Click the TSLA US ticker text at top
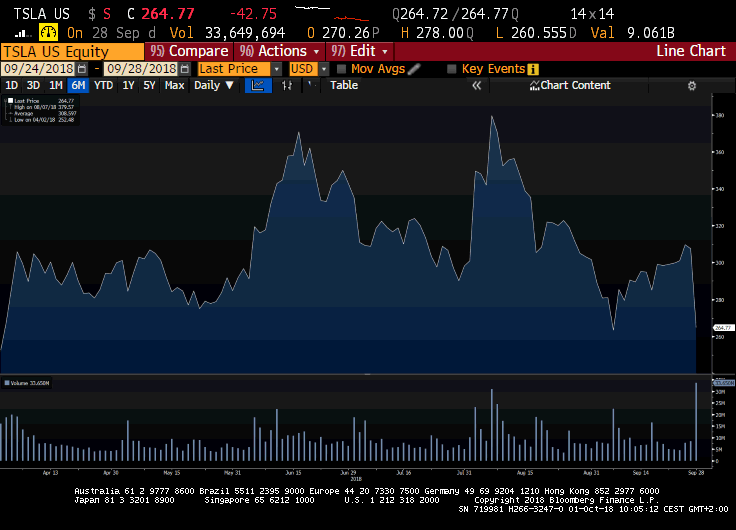This screenshot has width=736, height=530. click(x=41, y=14)
